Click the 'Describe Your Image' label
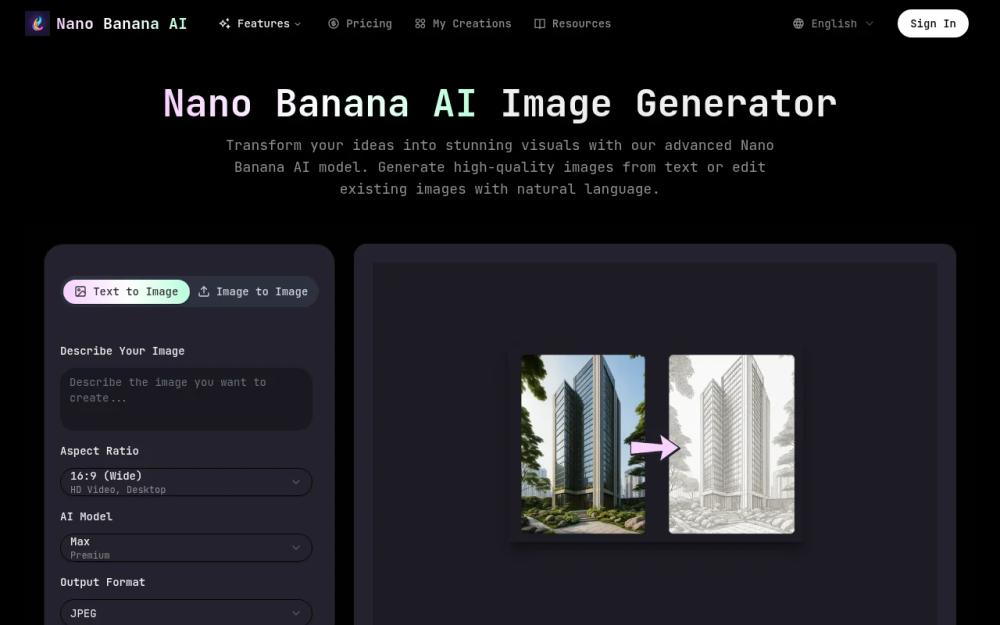 [122, 351]
